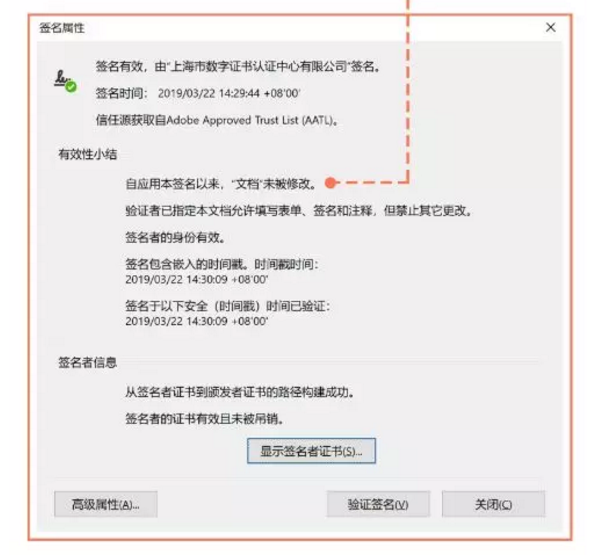
Task: Click the 有效性小结 section heading
Action: coord(88,154)
